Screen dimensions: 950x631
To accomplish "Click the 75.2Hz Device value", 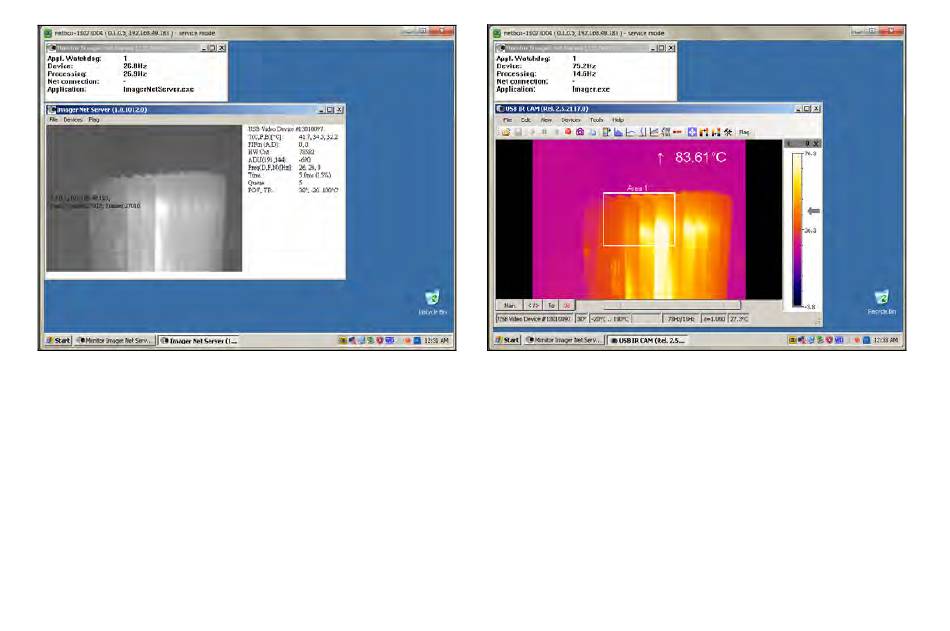I will [584, 66].
